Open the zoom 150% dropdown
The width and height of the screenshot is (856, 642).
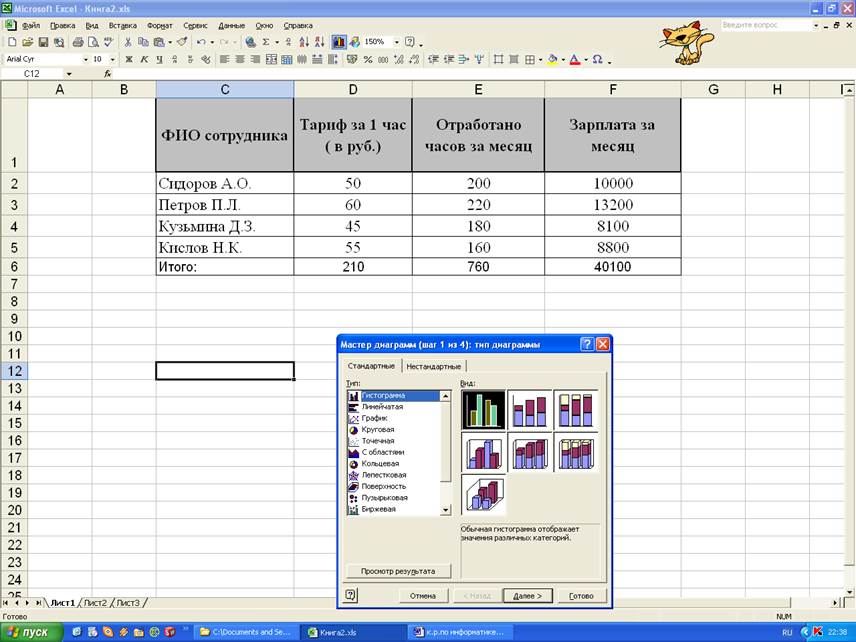(396, 42)
